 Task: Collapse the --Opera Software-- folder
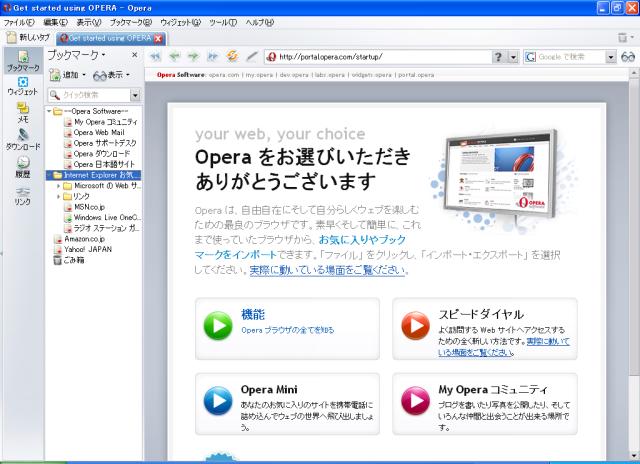[x=49, y=111]
